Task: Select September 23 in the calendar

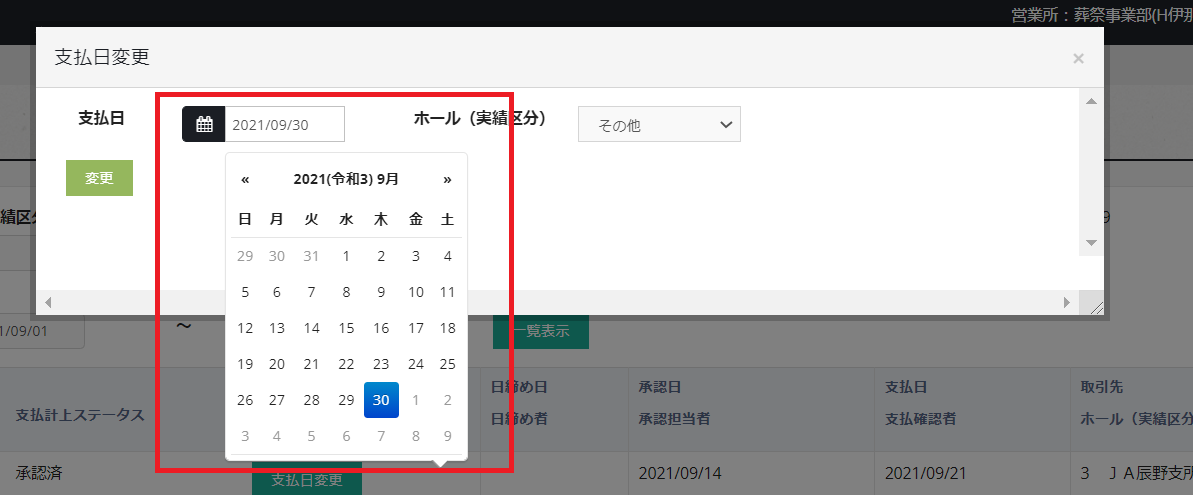Action: [381, 364]
